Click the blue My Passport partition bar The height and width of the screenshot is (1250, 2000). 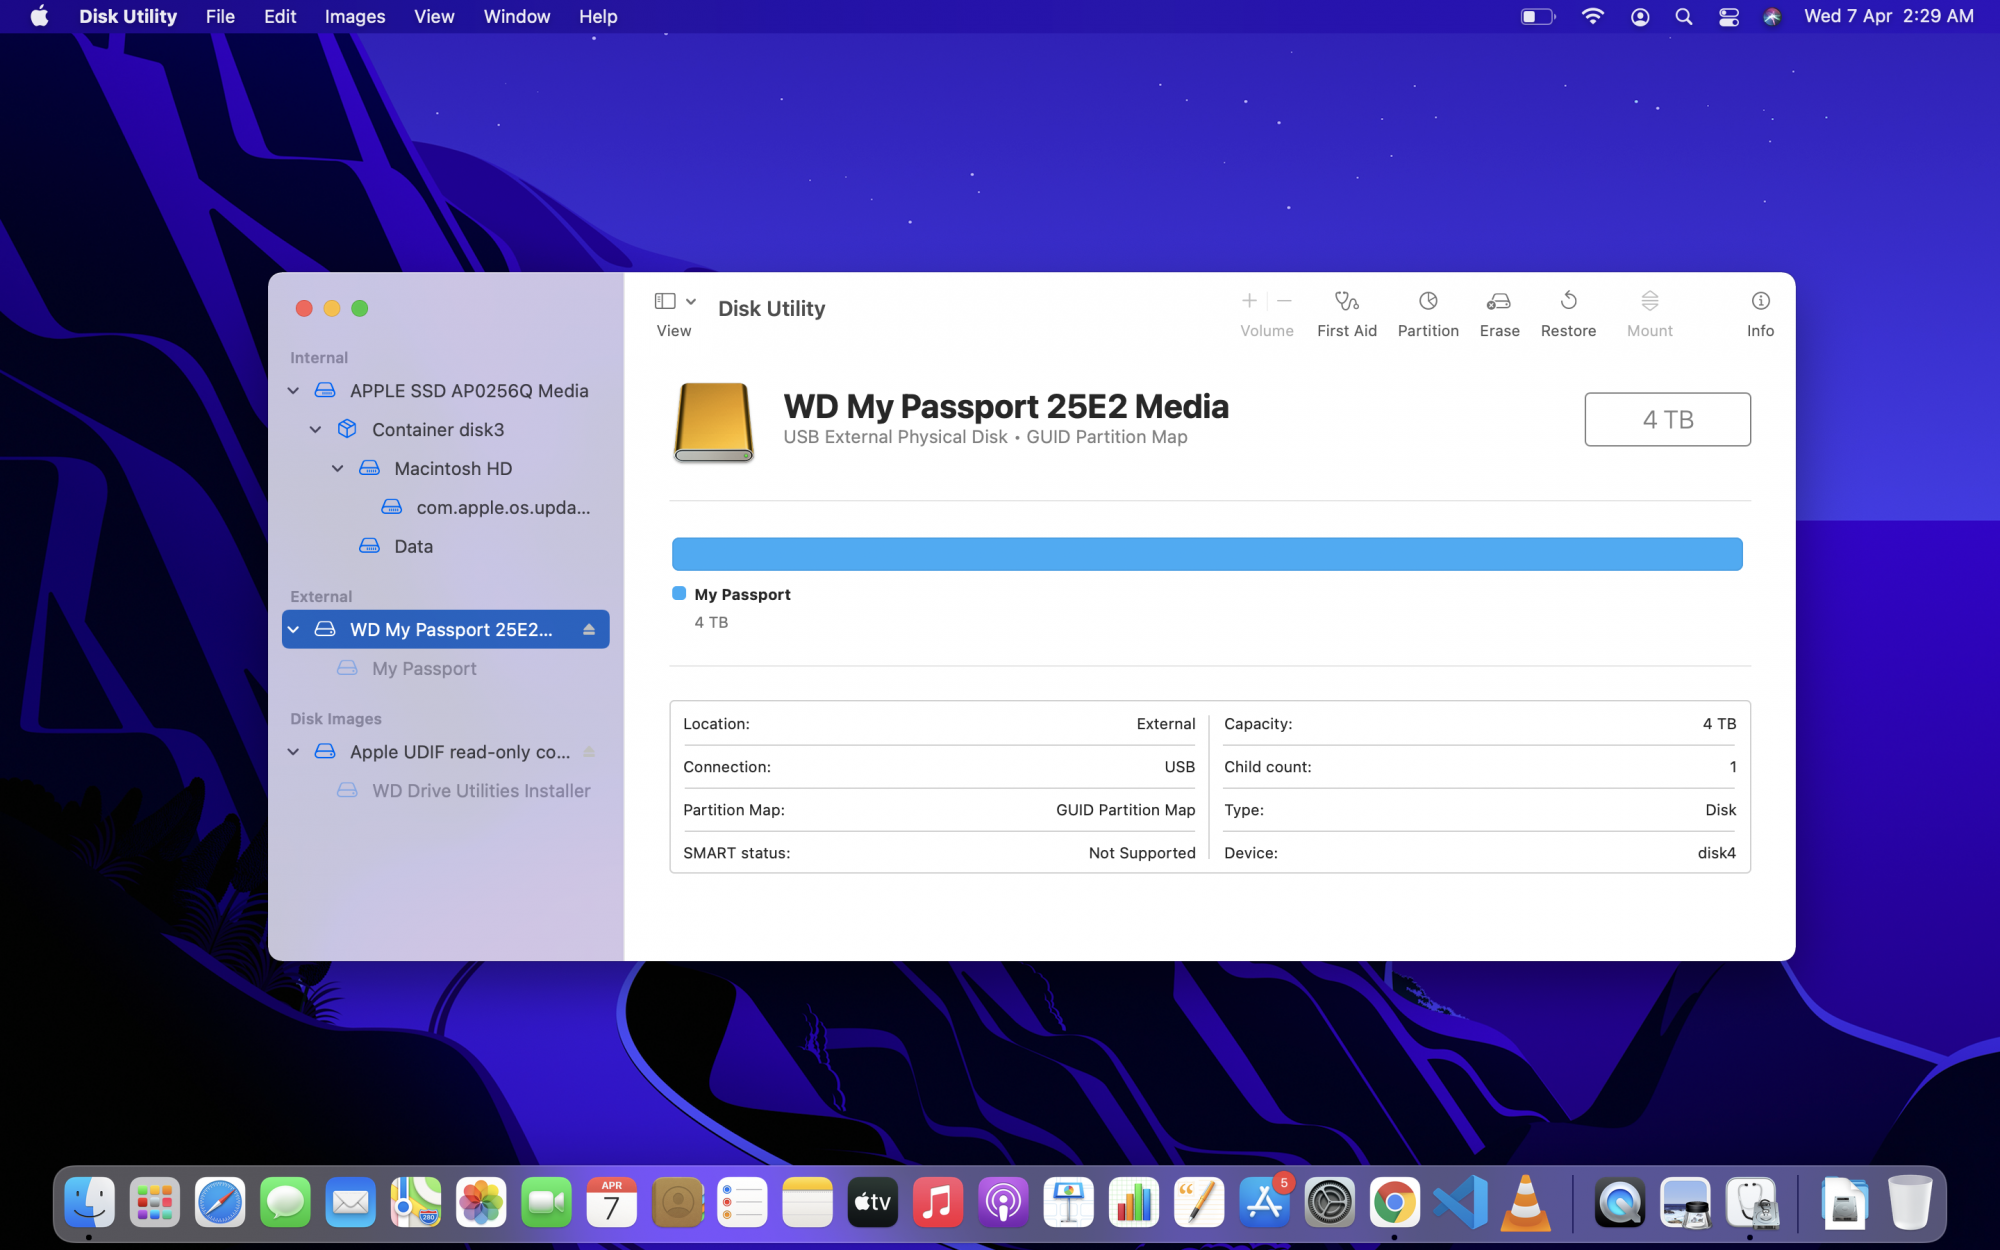click(x=1206, y=554)
